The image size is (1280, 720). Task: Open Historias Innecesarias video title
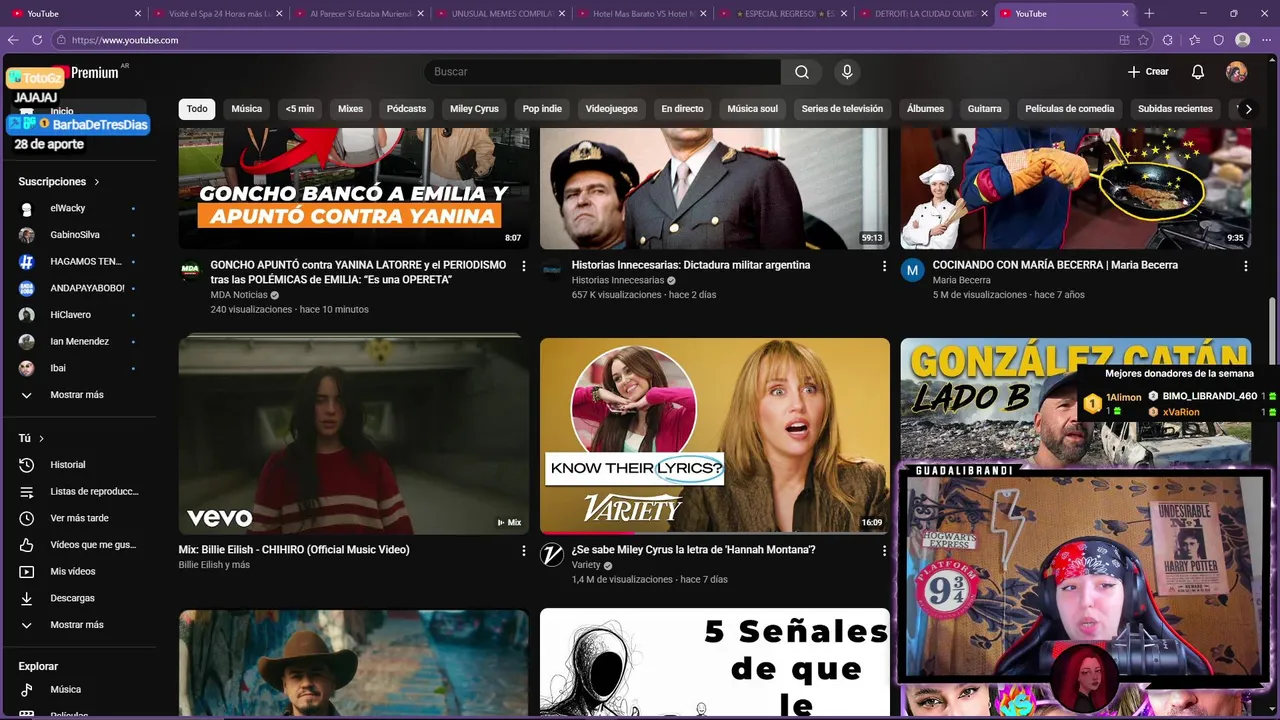[691, 265]
